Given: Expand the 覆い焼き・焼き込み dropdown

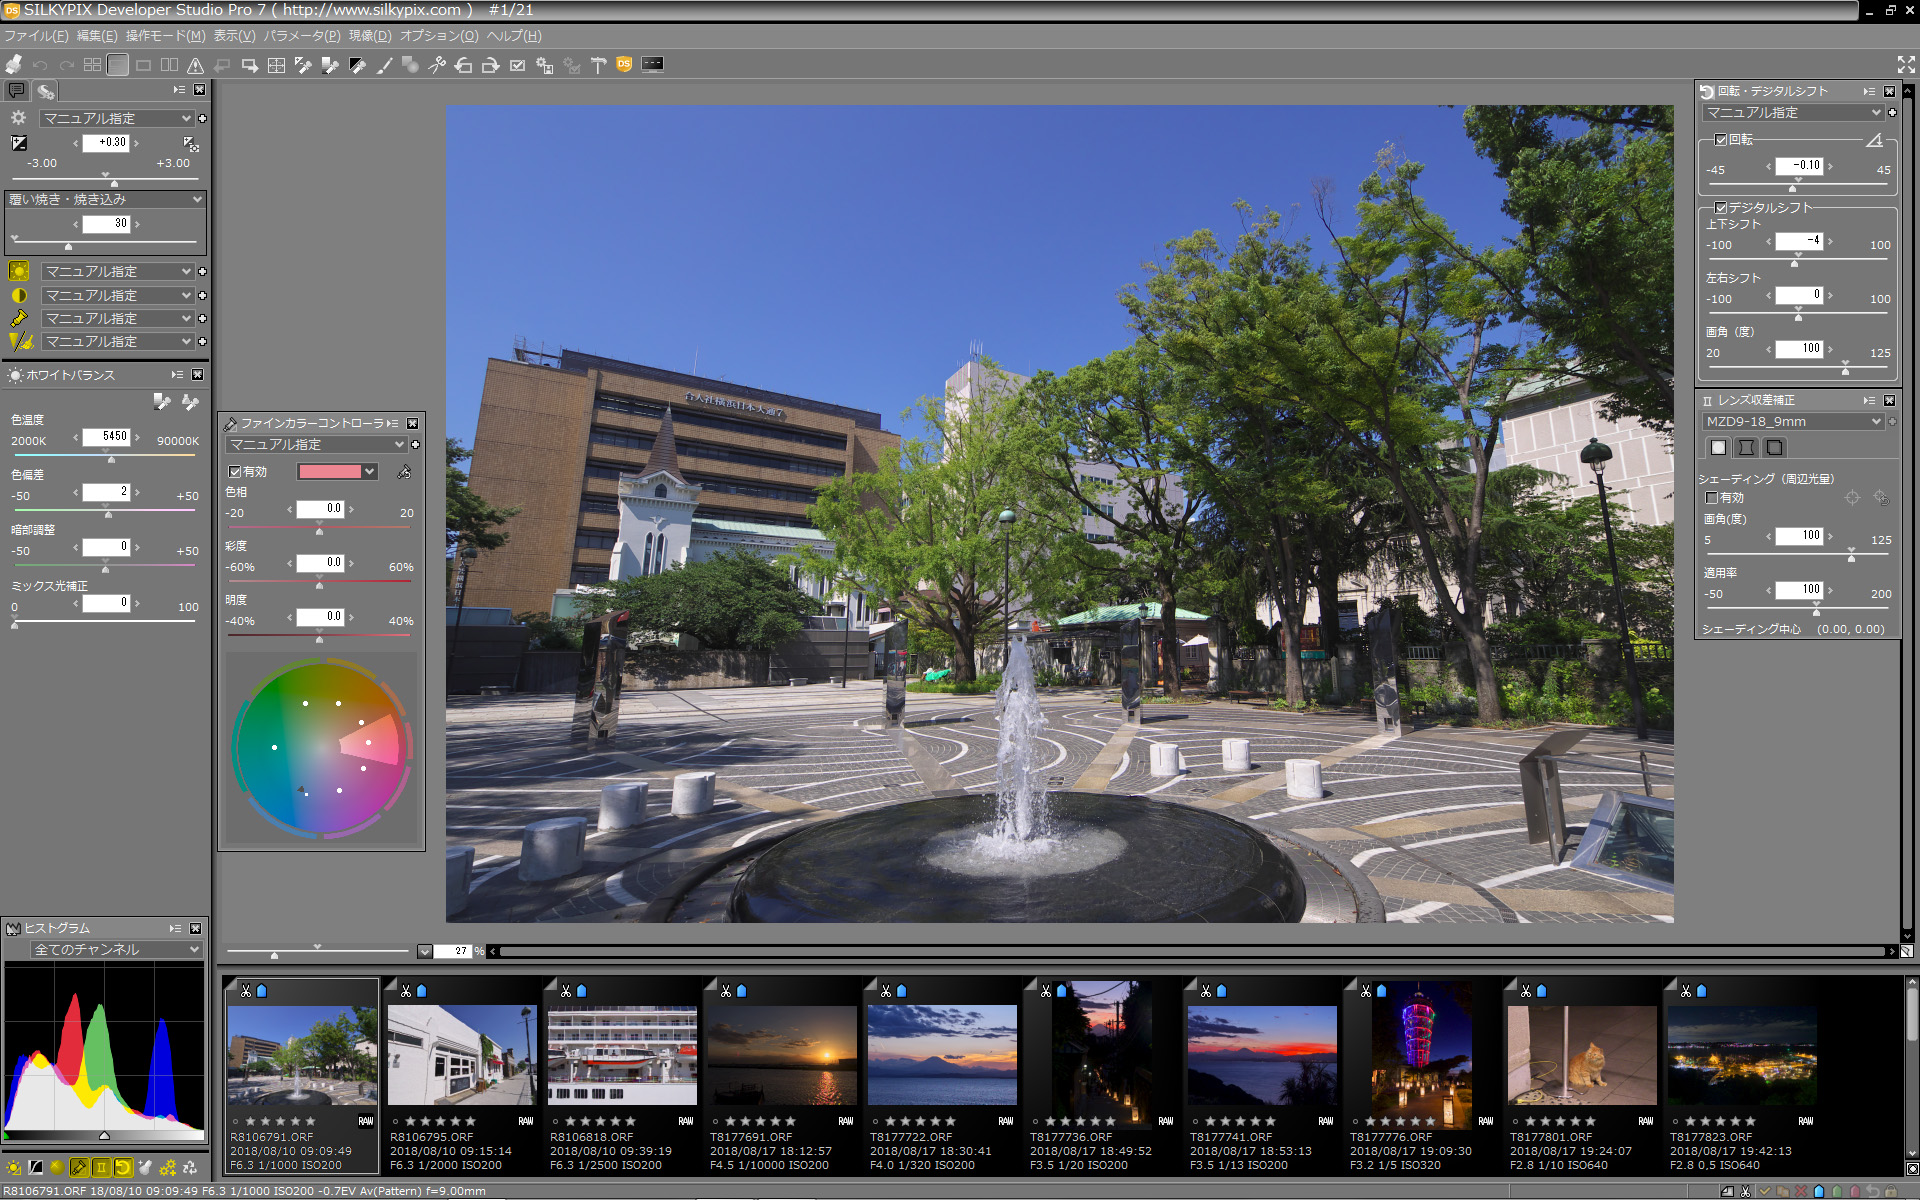Looking at the screenshot, I should 105,200.
